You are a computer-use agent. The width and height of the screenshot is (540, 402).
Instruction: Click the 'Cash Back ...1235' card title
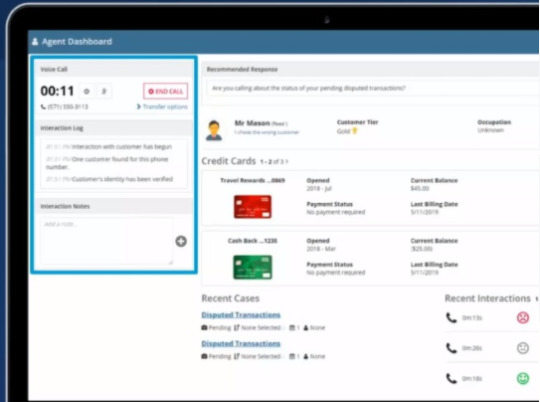(252, 241)
